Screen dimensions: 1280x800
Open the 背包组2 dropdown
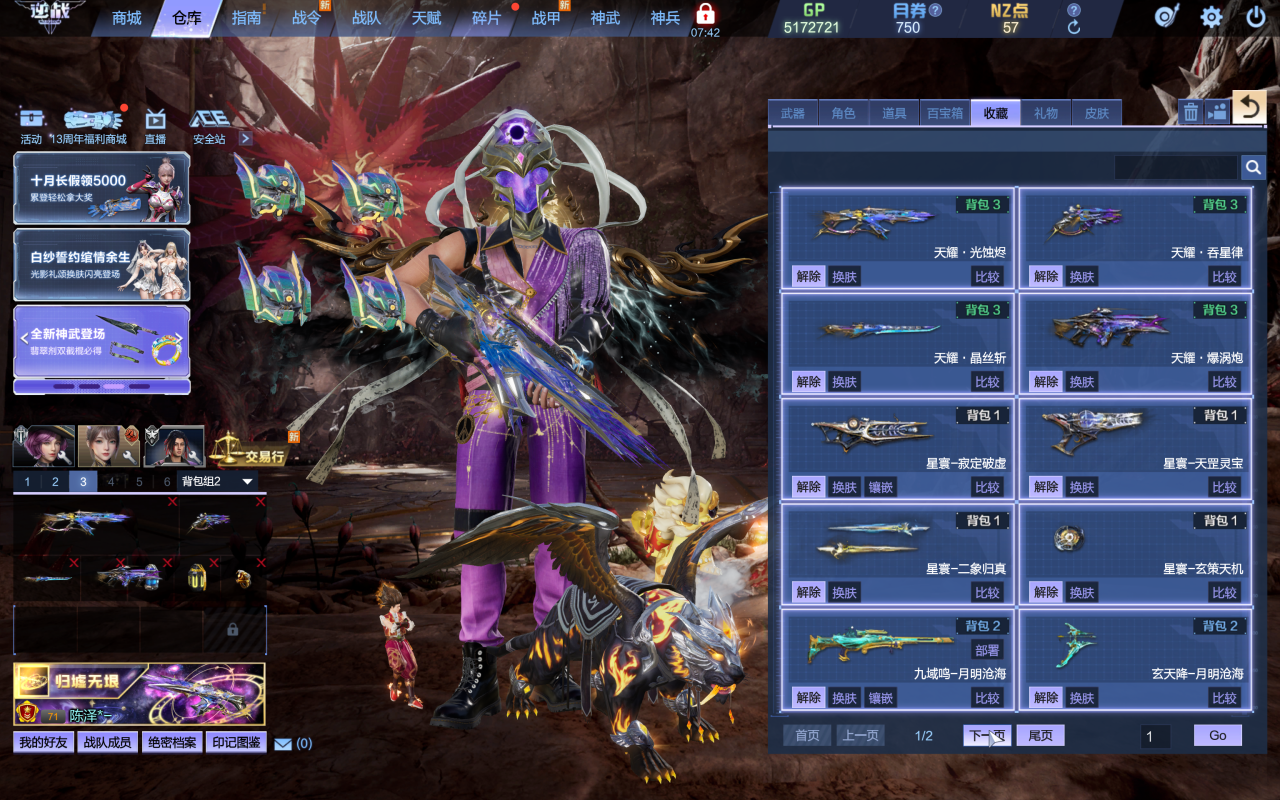217,481
